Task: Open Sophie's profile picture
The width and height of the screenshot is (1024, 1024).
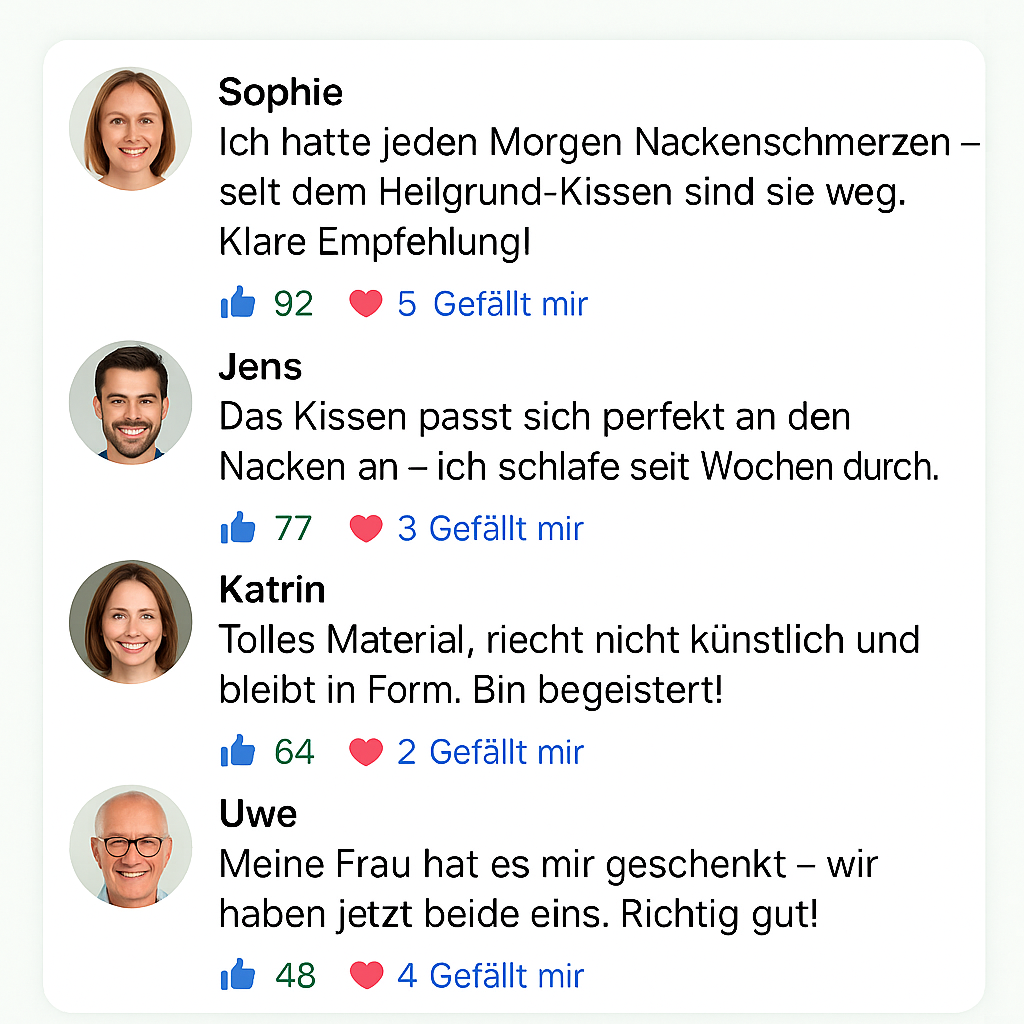Action: (130, 129)
